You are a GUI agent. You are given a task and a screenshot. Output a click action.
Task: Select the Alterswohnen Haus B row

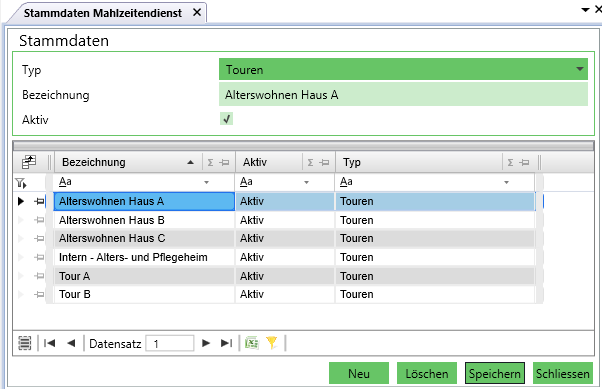(x=294, y=220)
